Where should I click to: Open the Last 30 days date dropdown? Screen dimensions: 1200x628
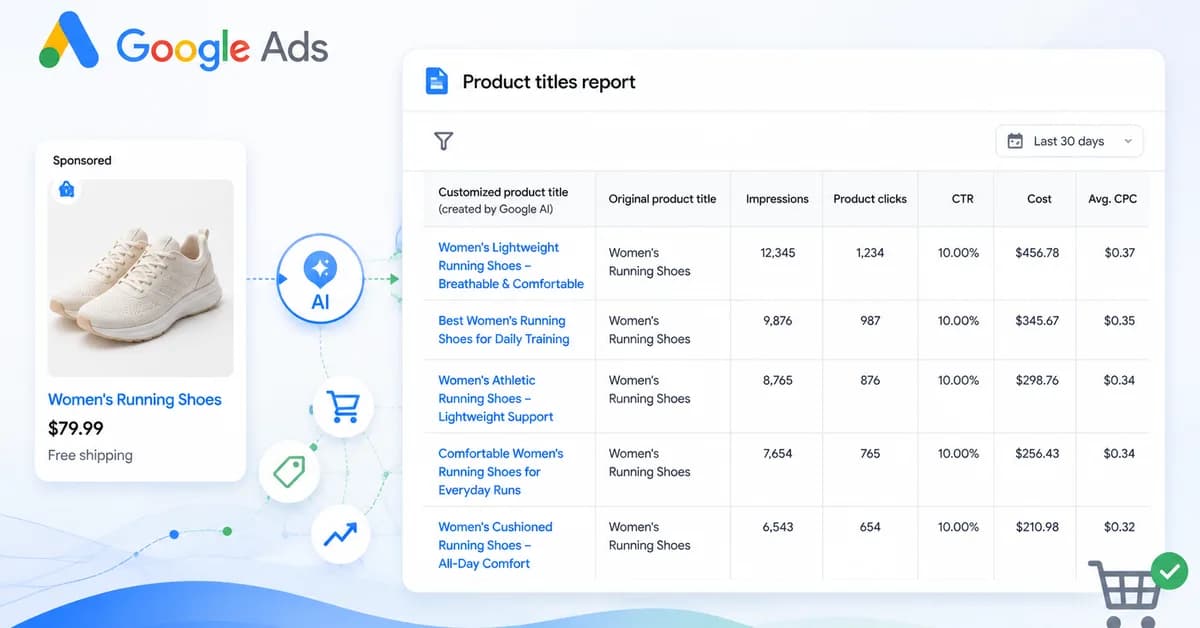point(1069,141)
